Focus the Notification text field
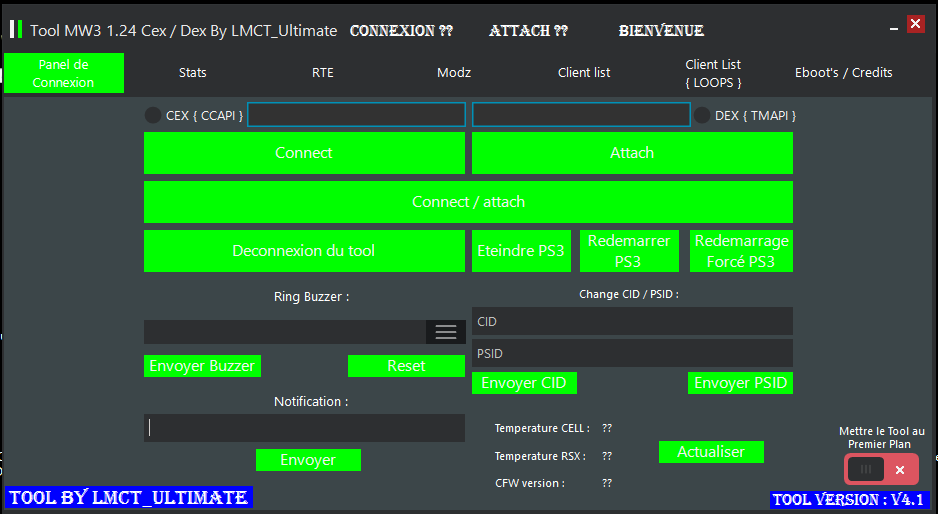The height and width of the screenshot is (514, 938). tap(304, 428)
